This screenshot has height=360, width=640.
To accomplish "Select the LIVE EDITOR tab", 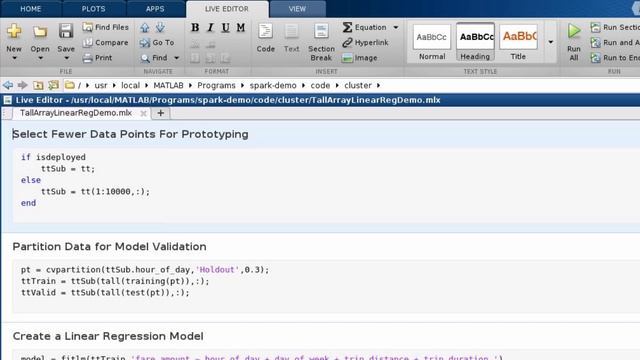I will coord(227,9).
